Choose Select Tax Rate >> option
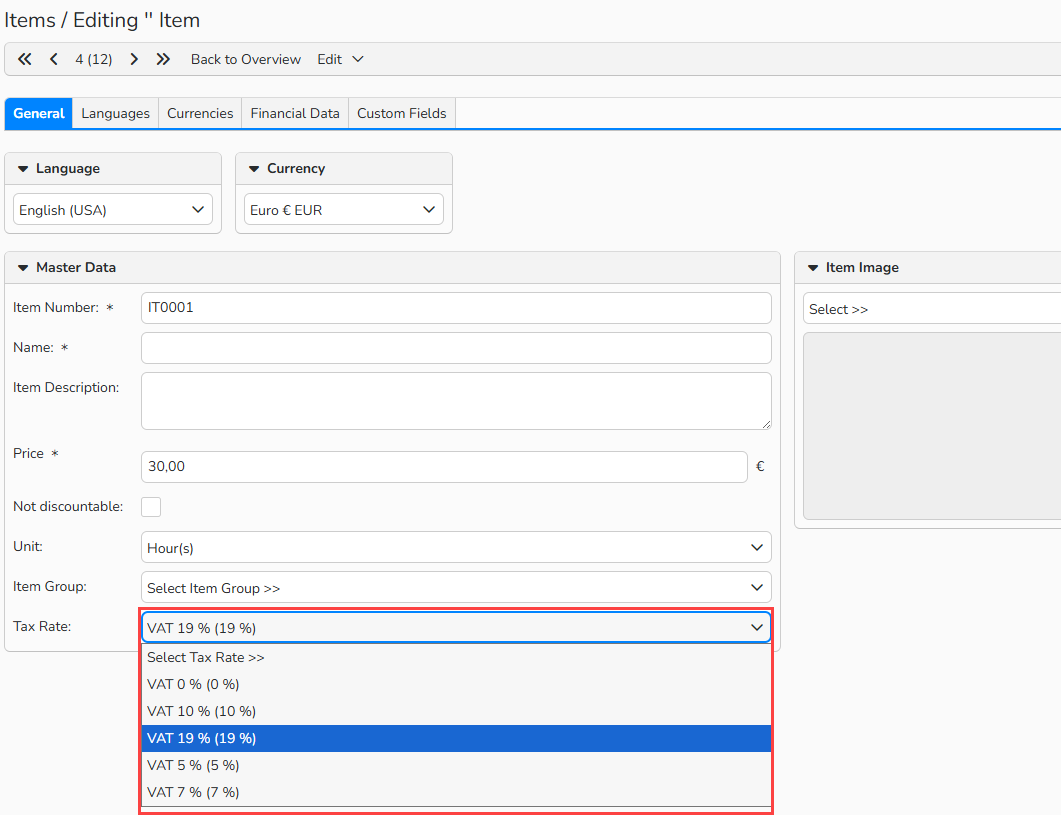 [x=456, y=657]
